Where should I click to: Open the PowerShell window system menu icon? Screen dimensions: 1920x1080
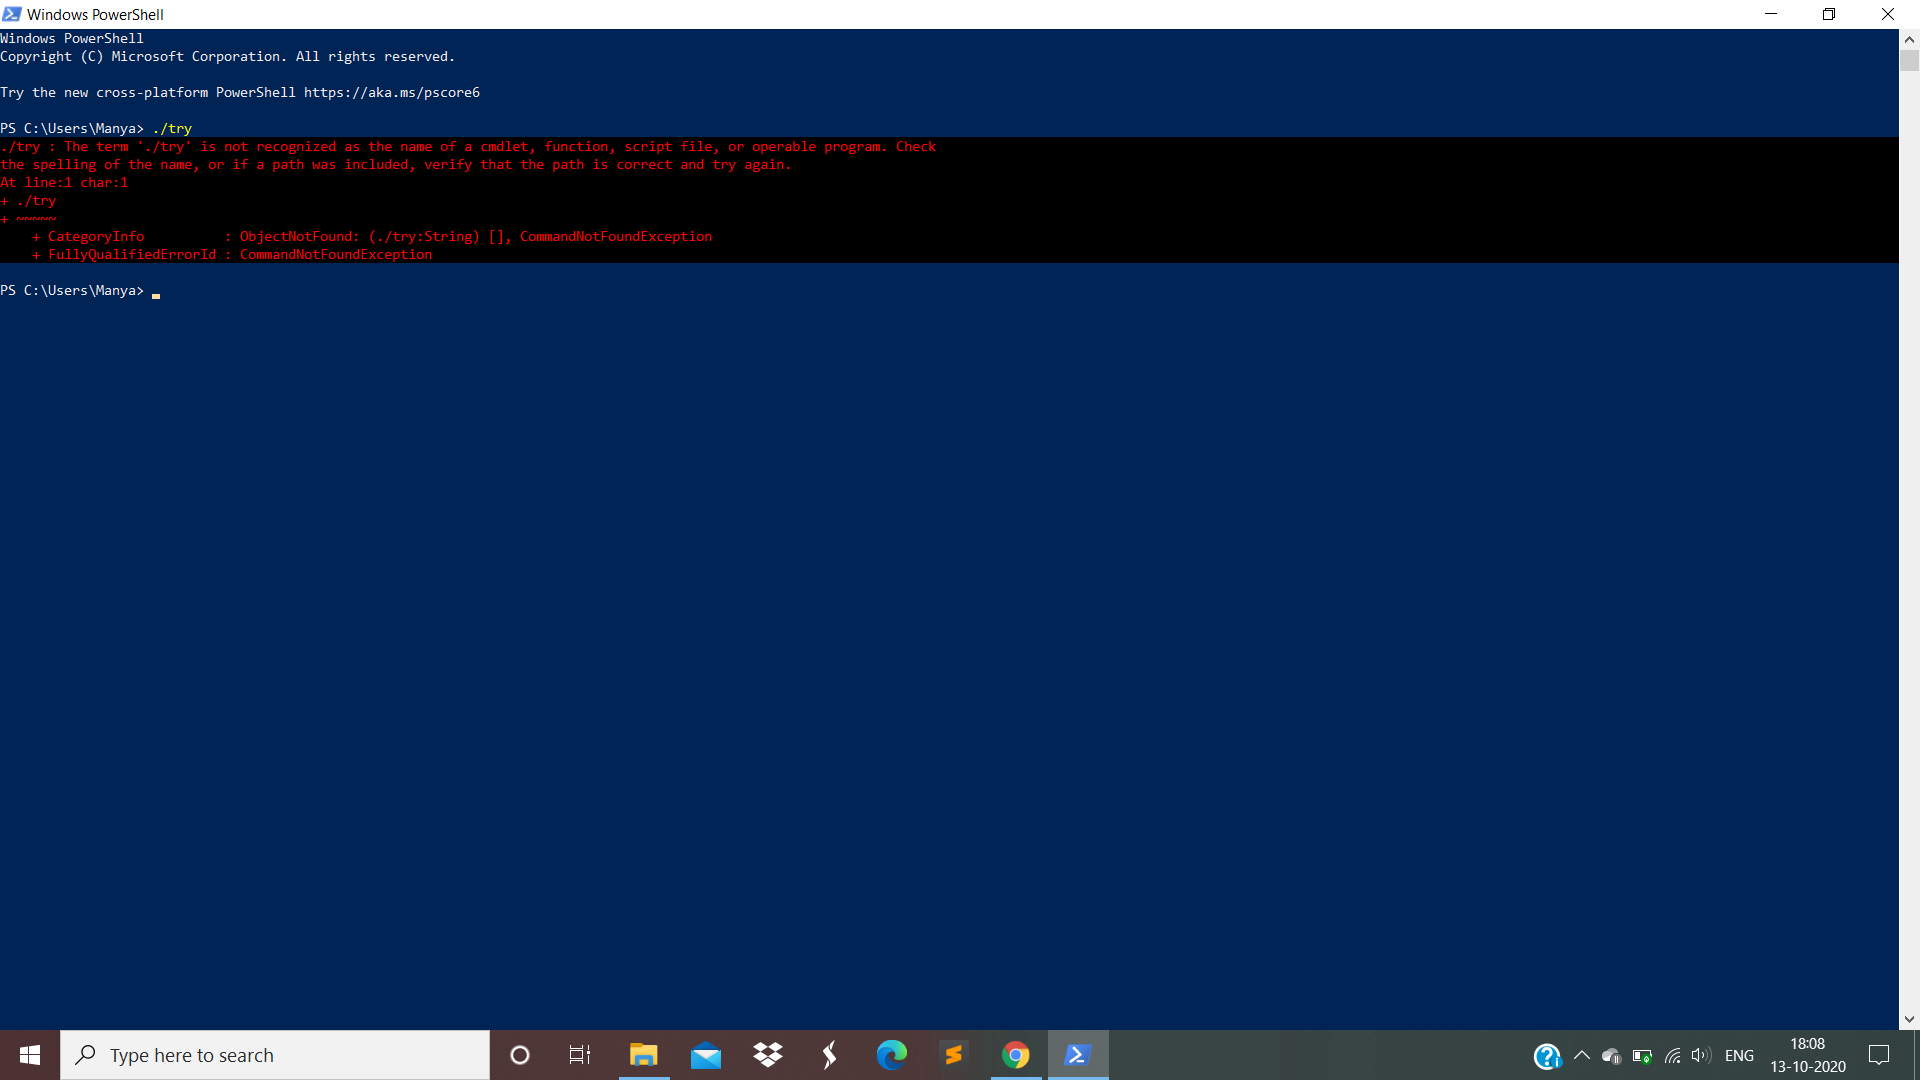click(11, 14)
